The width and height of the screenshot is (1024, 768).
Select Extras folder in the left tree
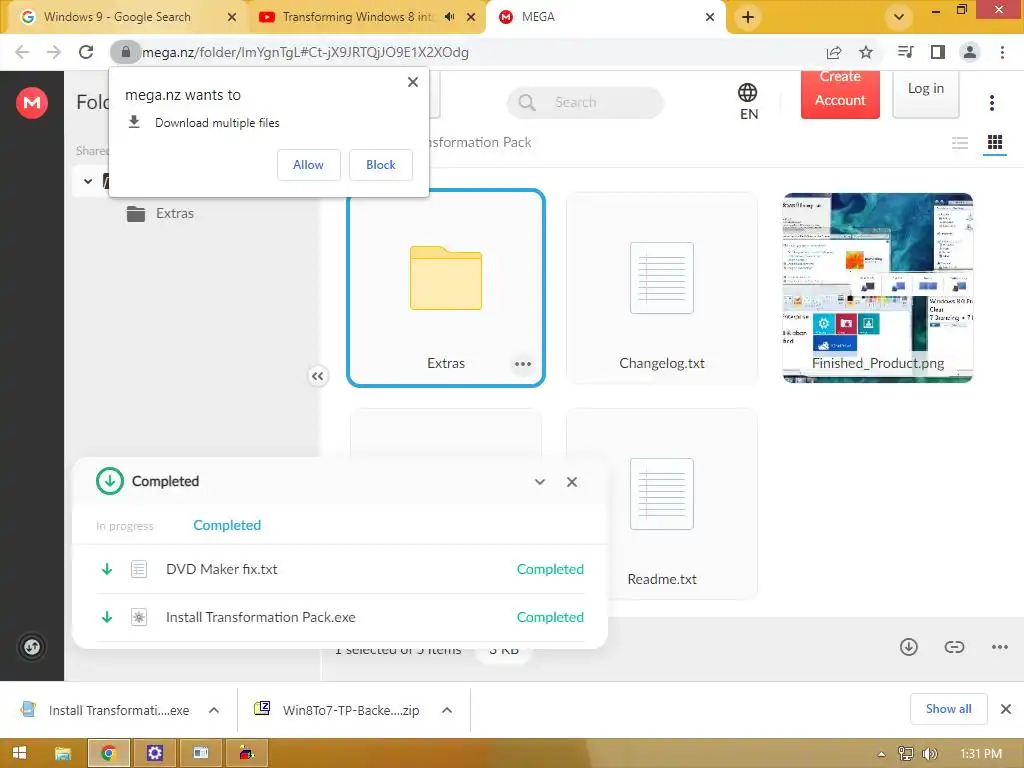pyautogui.click(x=160, y=214)
